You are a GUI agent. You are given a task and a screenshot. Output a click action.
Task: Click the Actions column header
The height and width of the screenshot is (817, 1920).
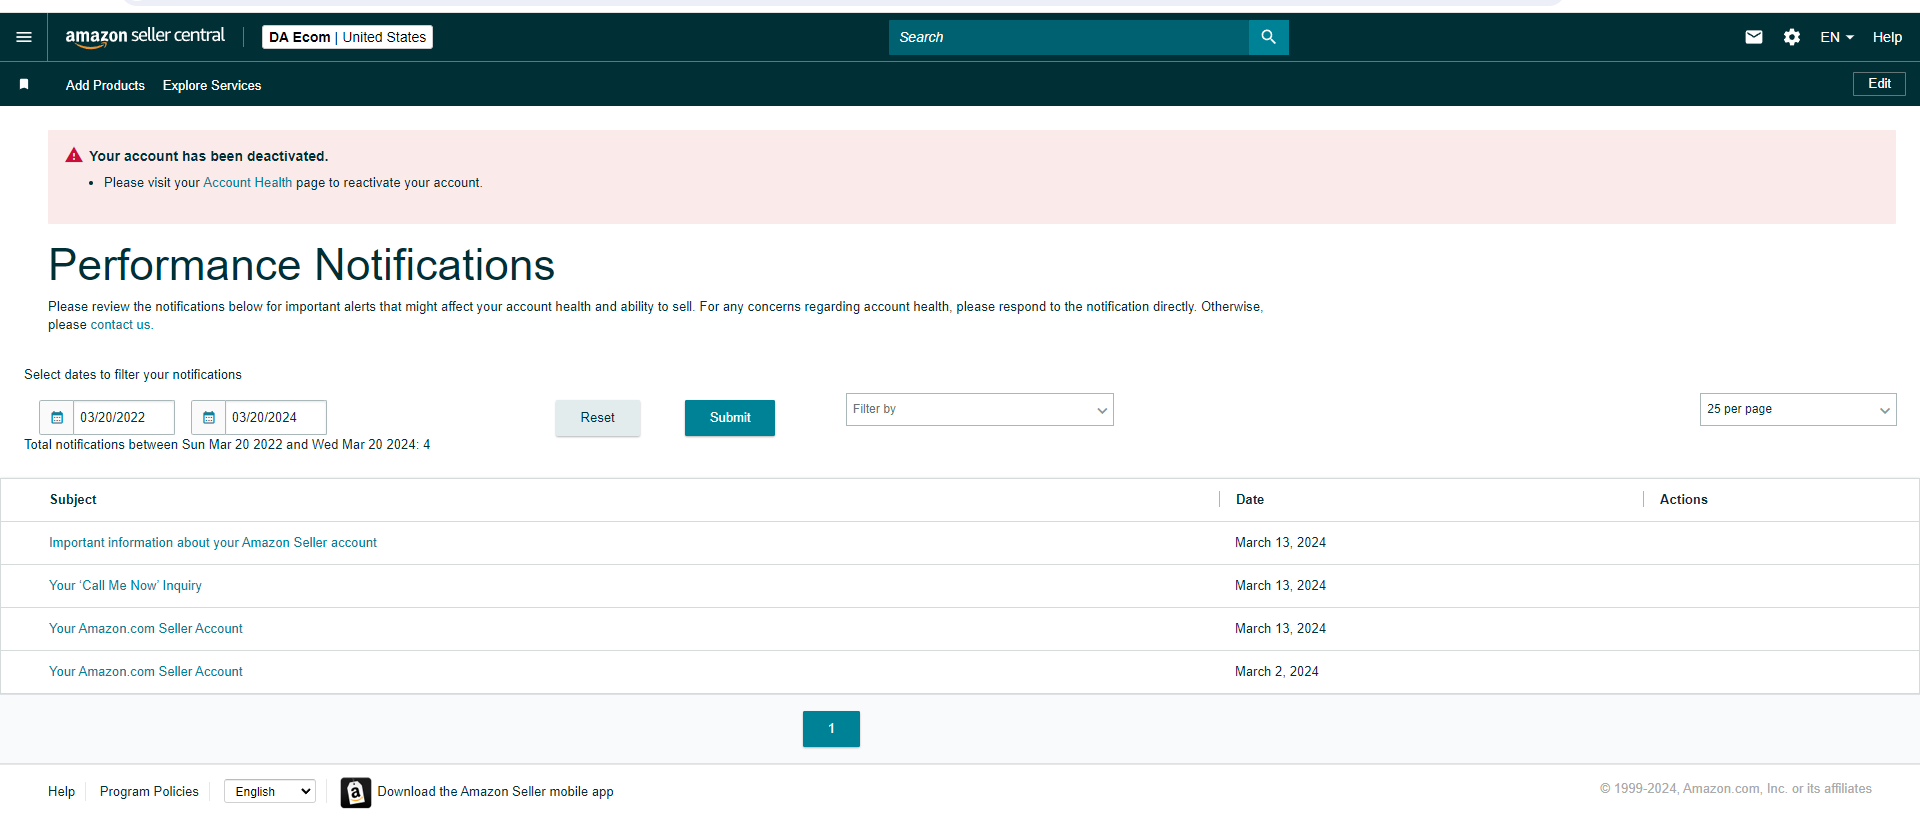pyautogui.click(x=1684, y=500)
